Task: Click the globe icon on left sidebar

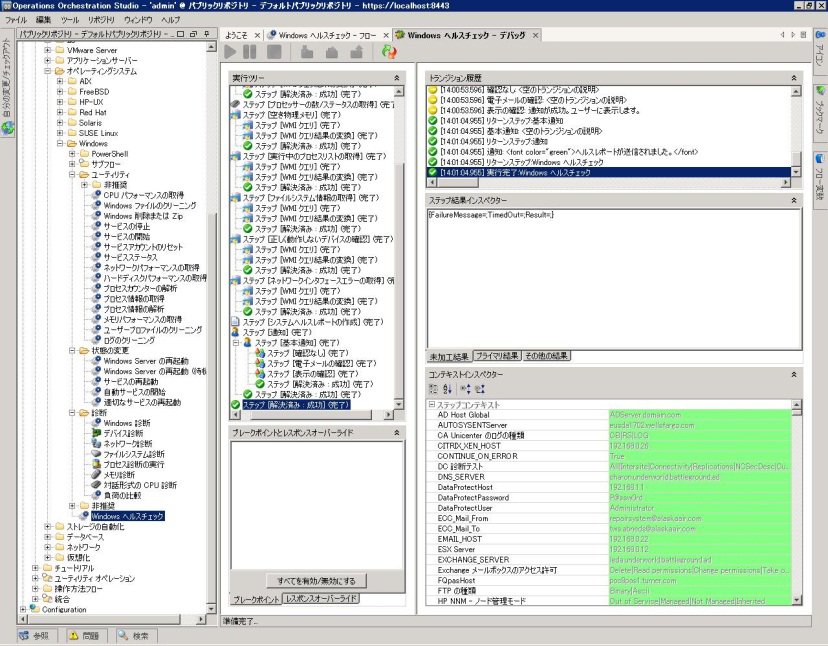Action: [x=7, y=128]
